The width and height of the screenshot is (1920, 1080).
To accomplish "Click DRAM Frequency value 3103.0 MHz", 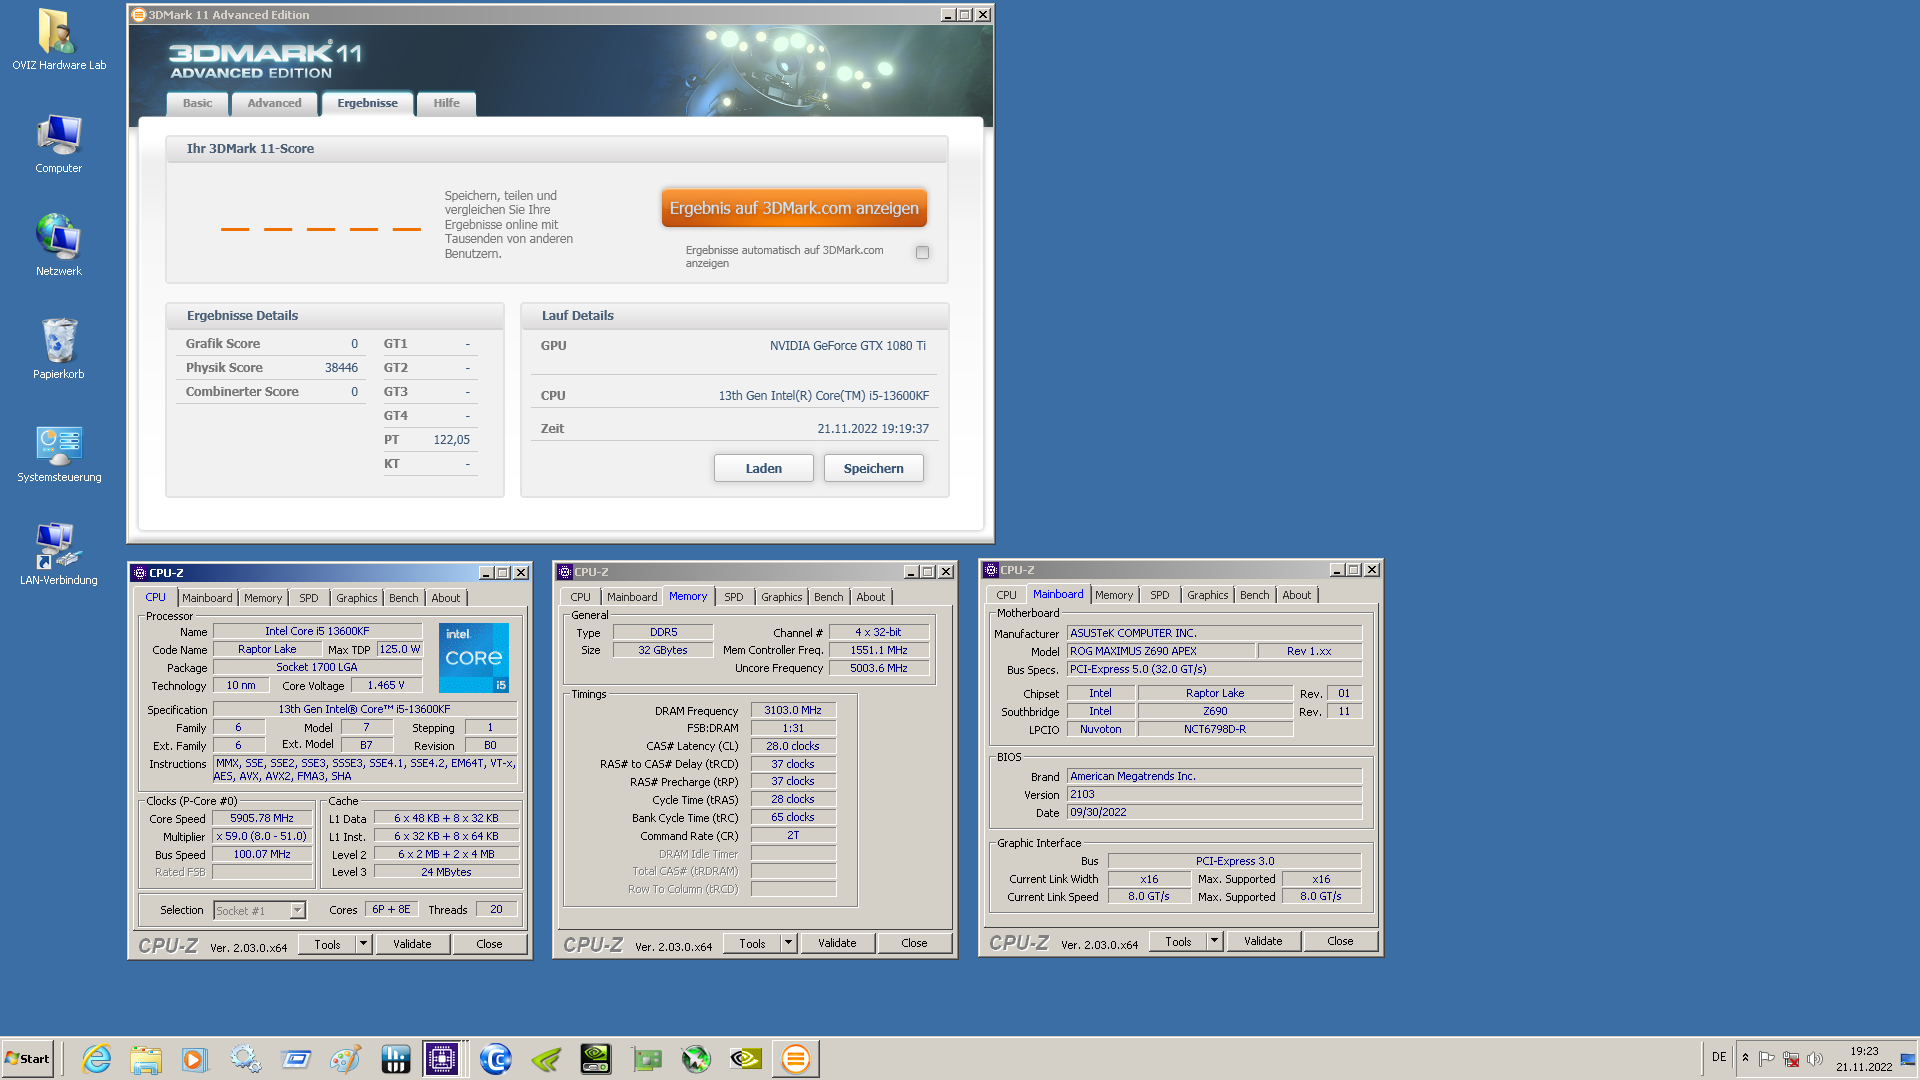I will coord(793,711).
